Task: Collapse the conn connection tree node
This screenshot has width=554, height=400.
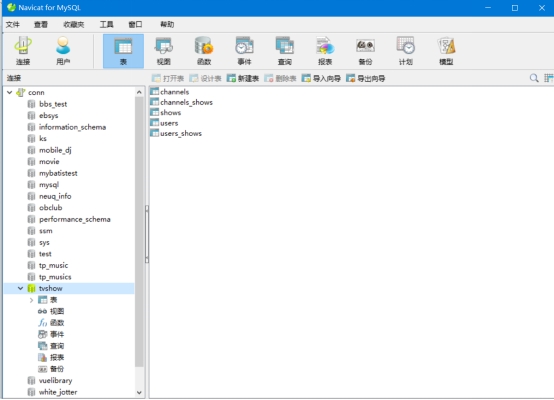Action: pyautogui.click(x=10, y=92)
